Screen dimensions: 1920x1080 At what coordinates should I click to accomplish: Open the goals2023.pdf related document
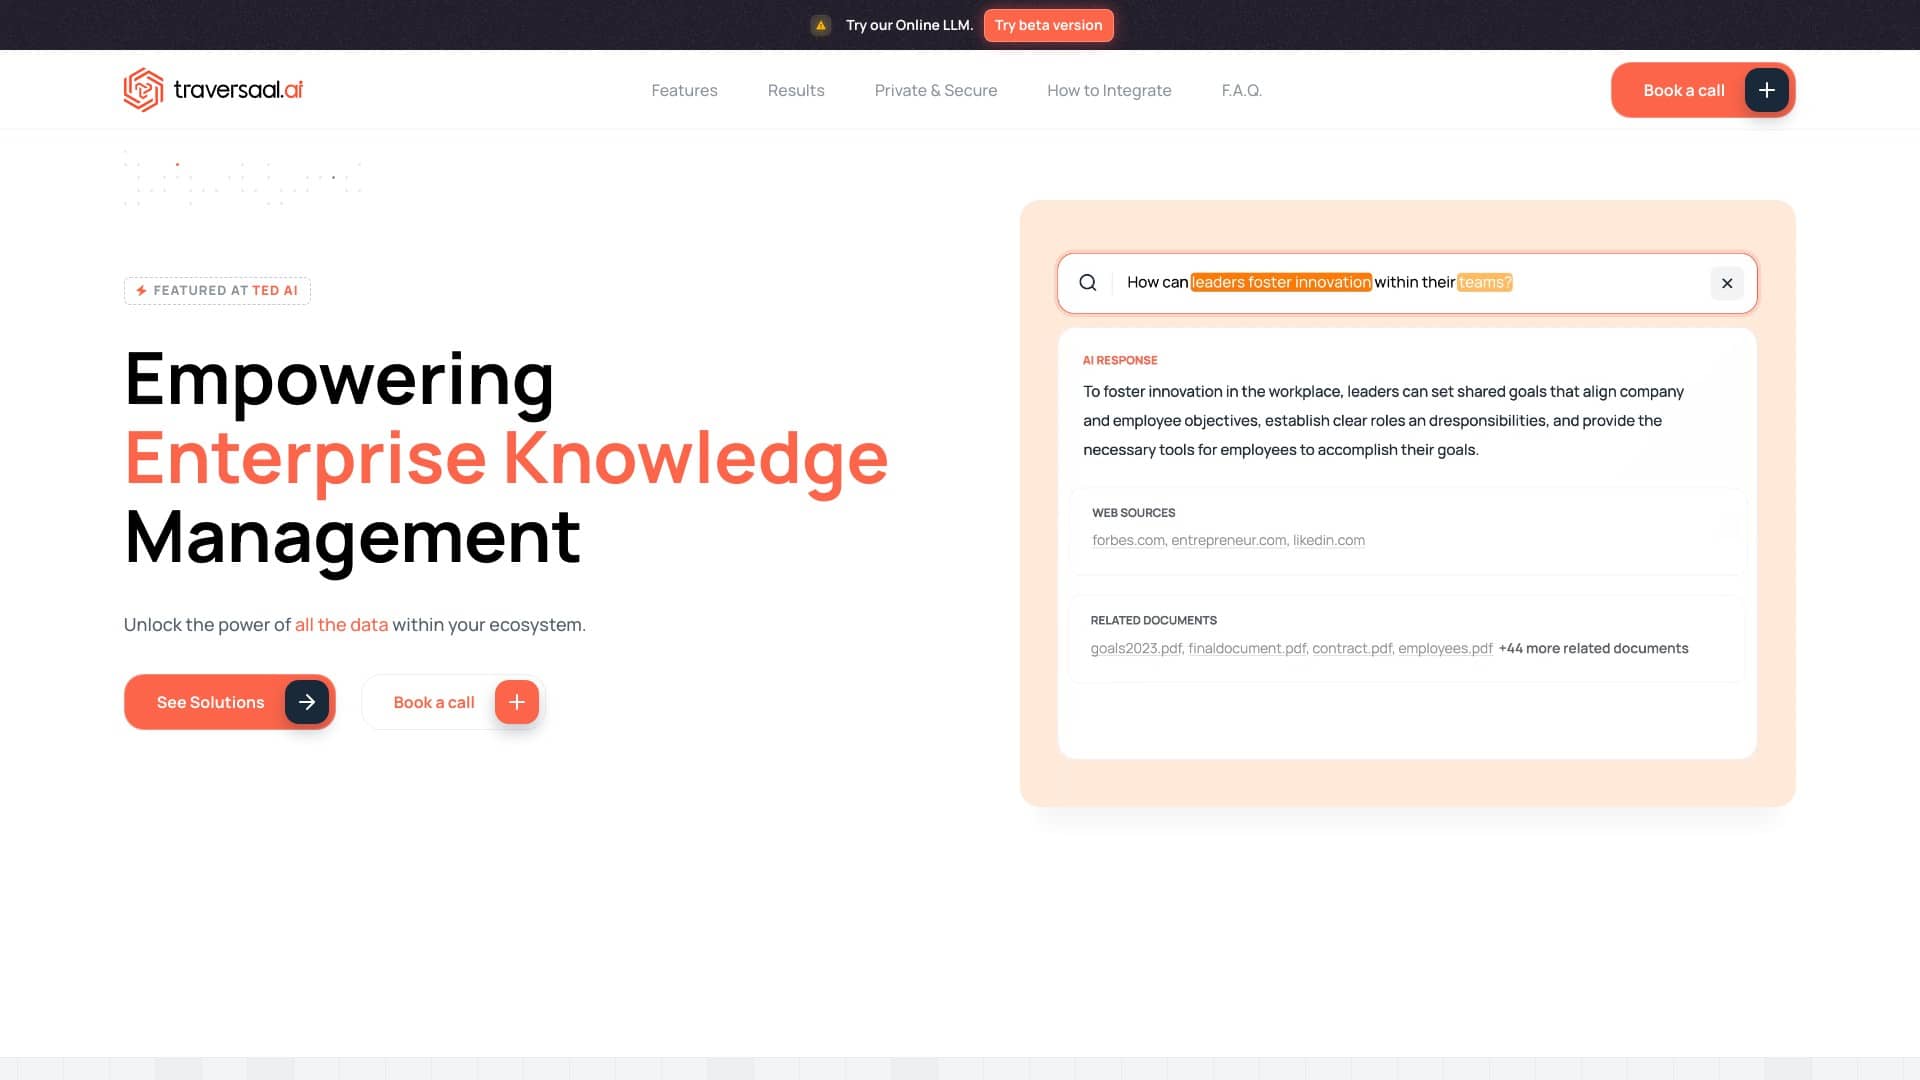tap(1135, 648)
